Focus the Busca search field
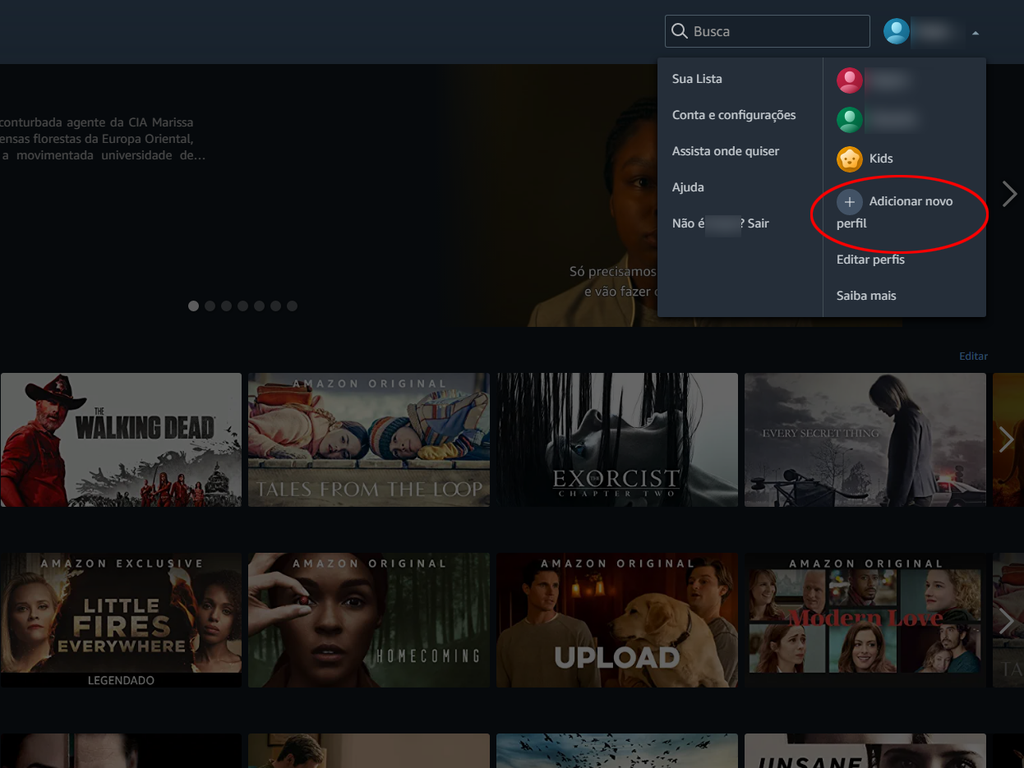The image size is (1024, 768). pos(767,31)
